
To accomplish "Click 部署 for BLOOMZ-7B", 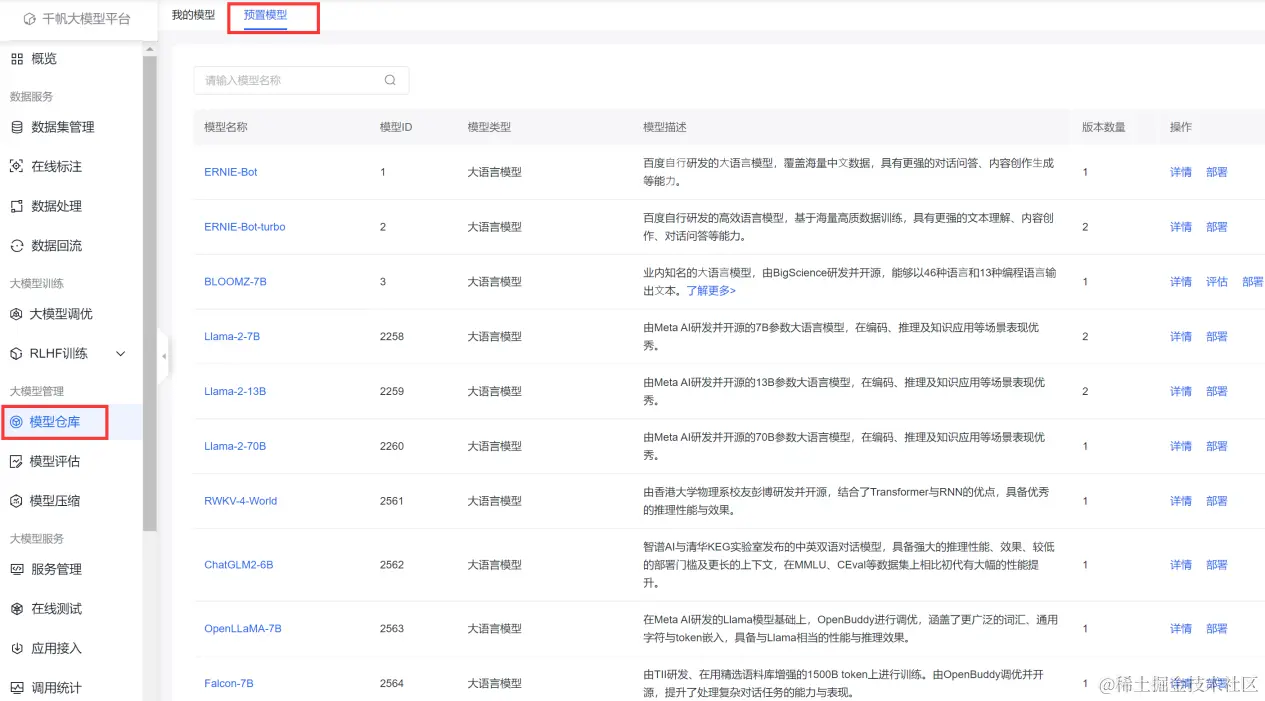I will [1253, 282].
